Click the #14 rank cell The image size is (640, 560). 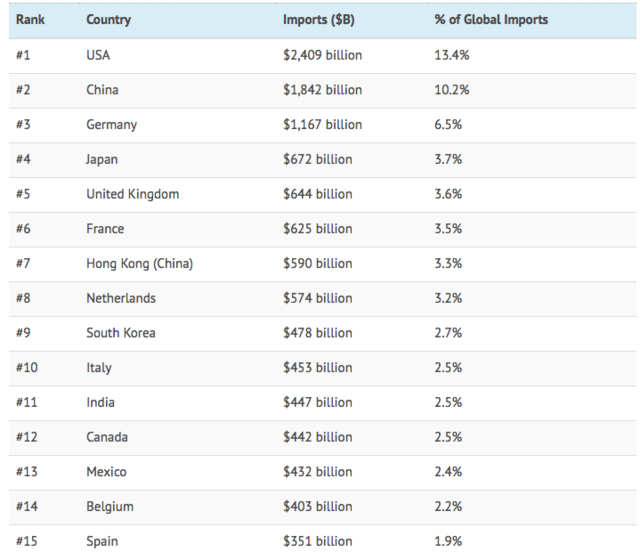(27, 506)
